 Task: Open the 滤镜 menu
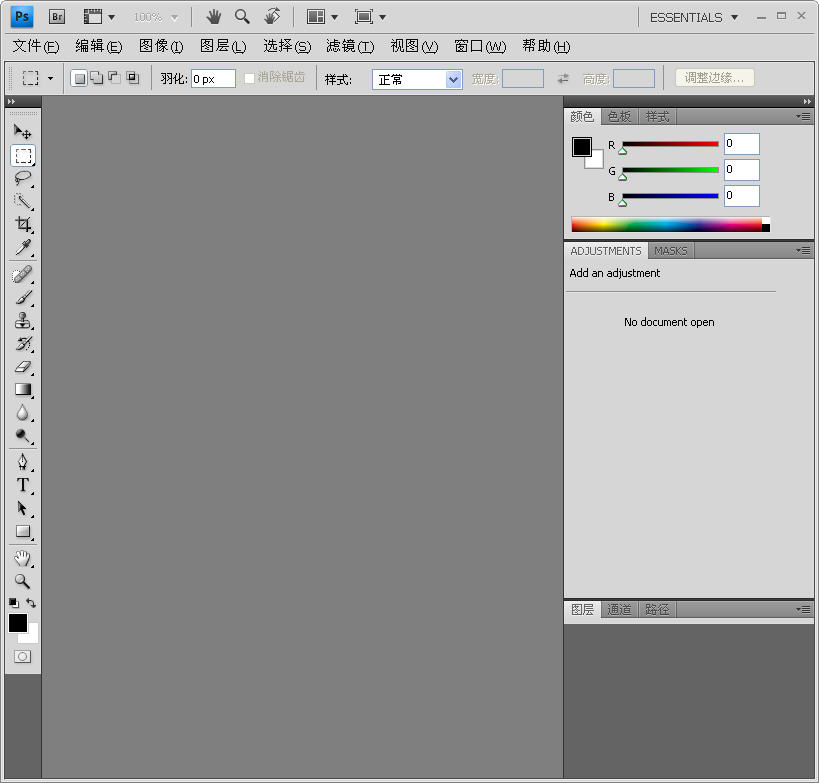348,46
